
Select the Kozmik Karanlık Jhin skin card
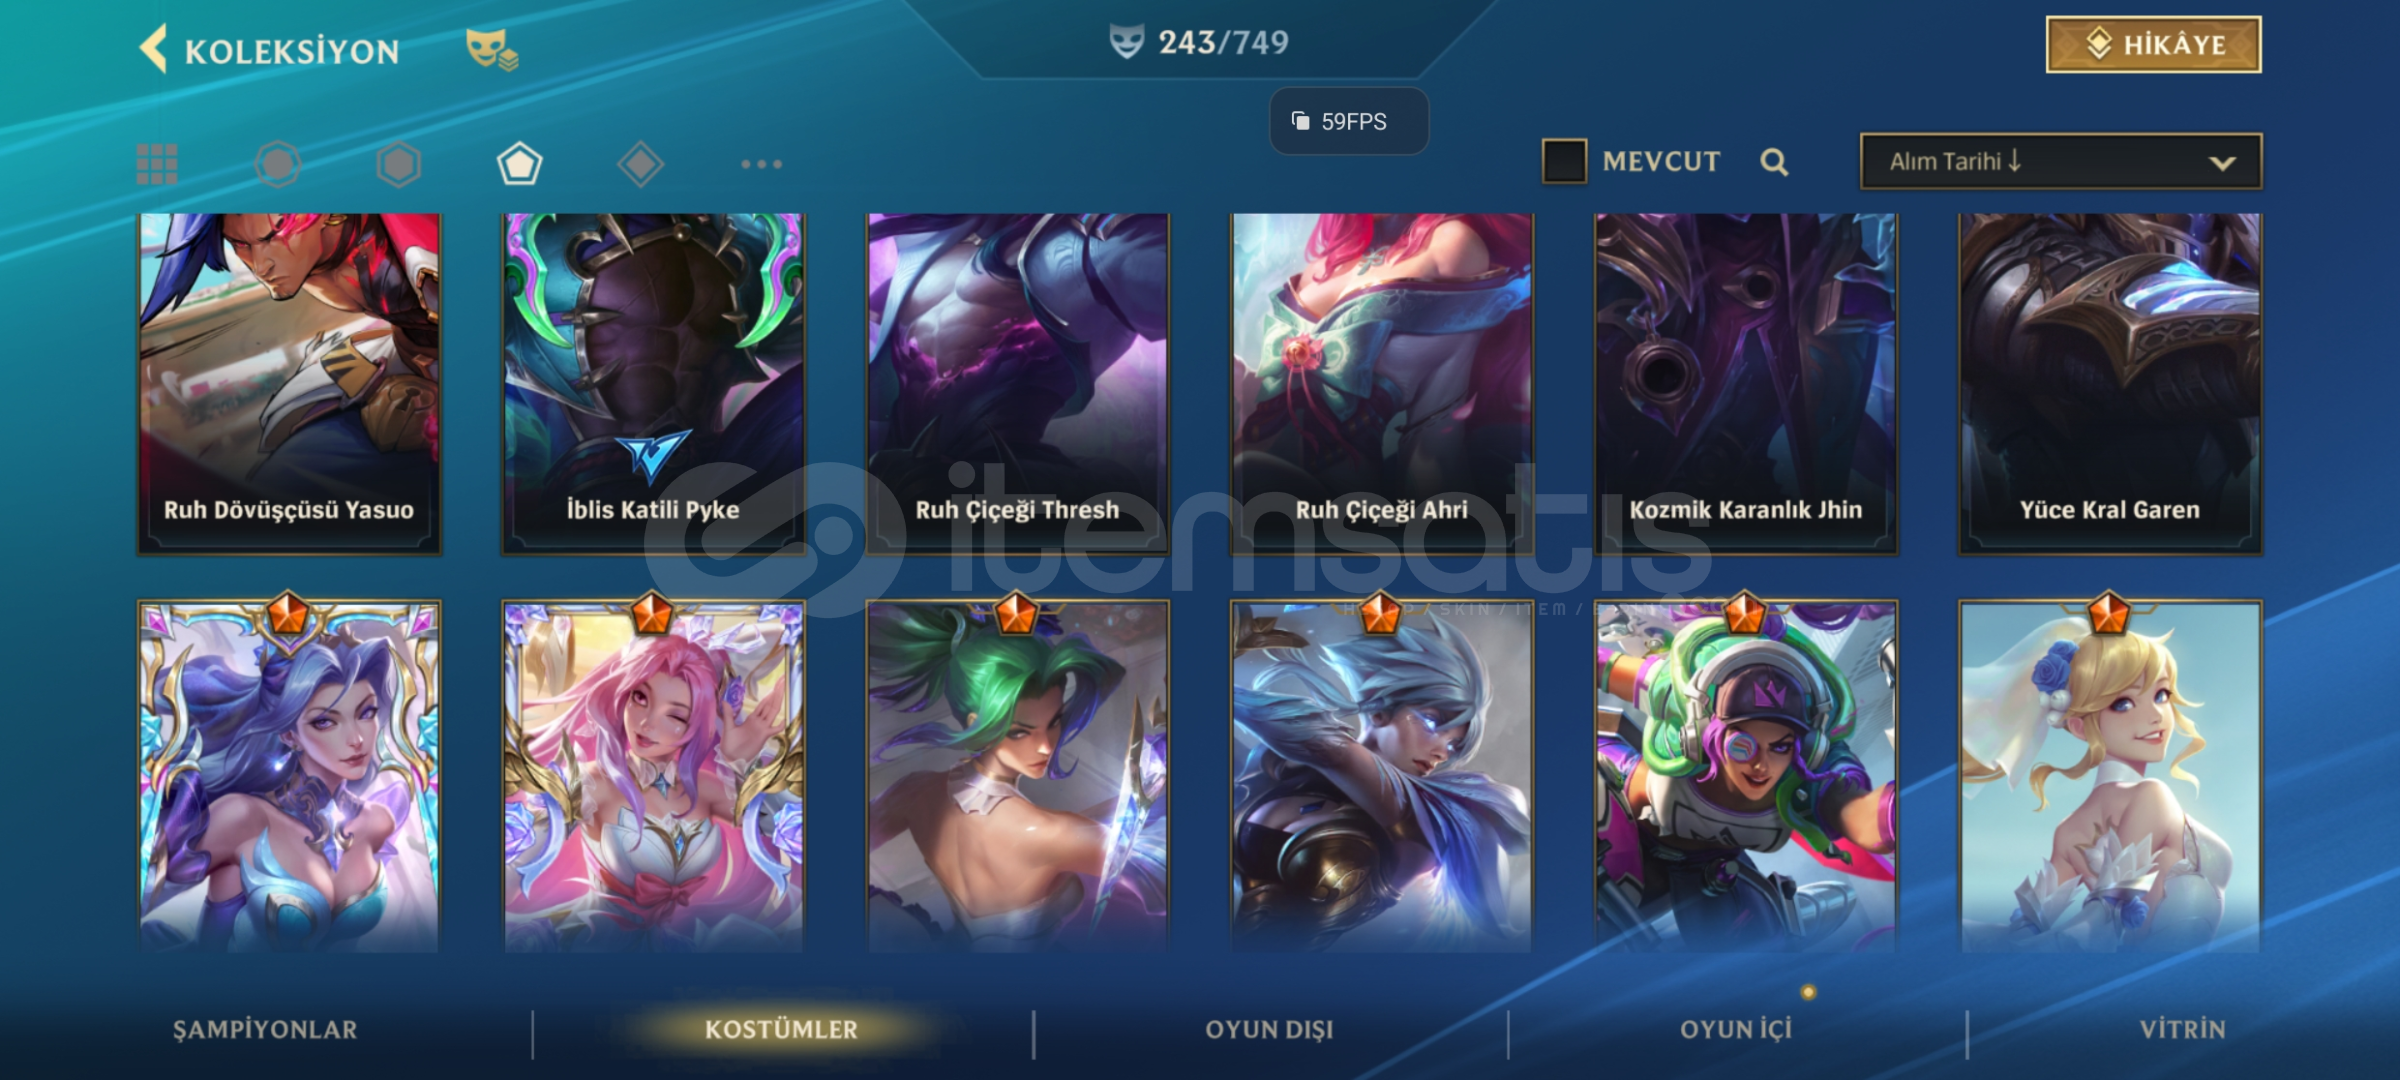[x=1746, y=383]
